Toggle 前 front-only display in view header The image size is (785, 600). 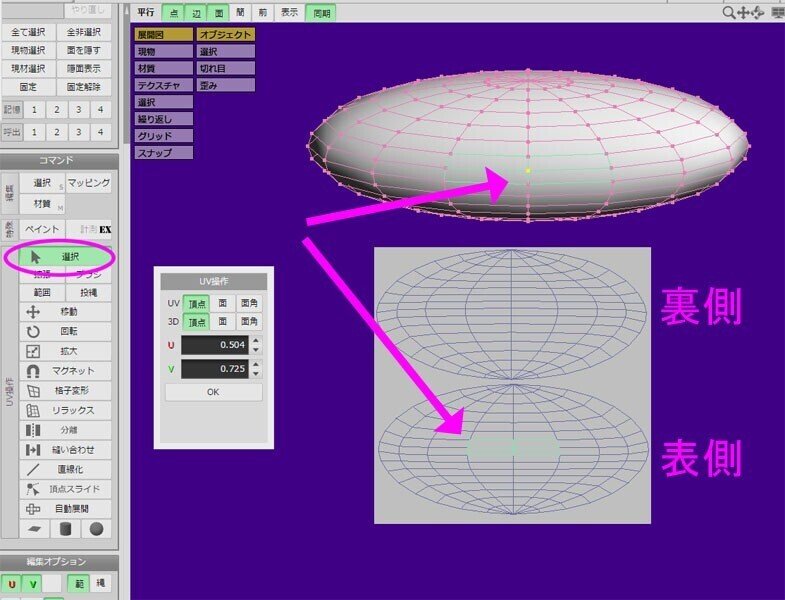click(x=262, y=13)
